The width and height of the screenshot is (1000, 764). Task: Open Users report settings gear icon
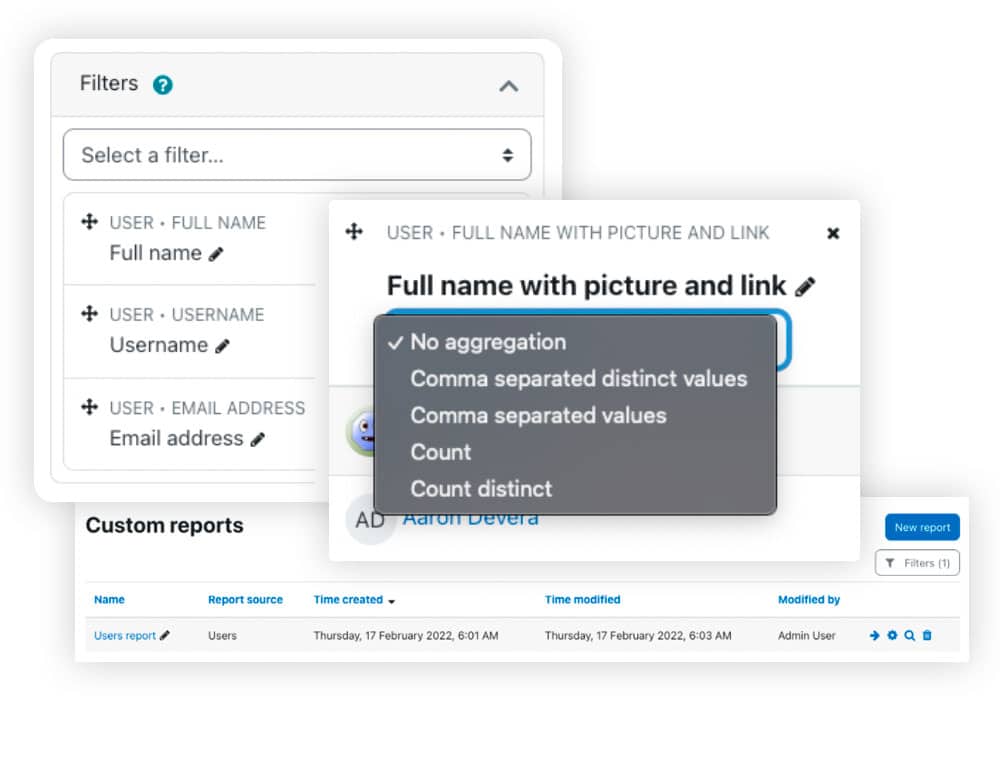(892, 635)
